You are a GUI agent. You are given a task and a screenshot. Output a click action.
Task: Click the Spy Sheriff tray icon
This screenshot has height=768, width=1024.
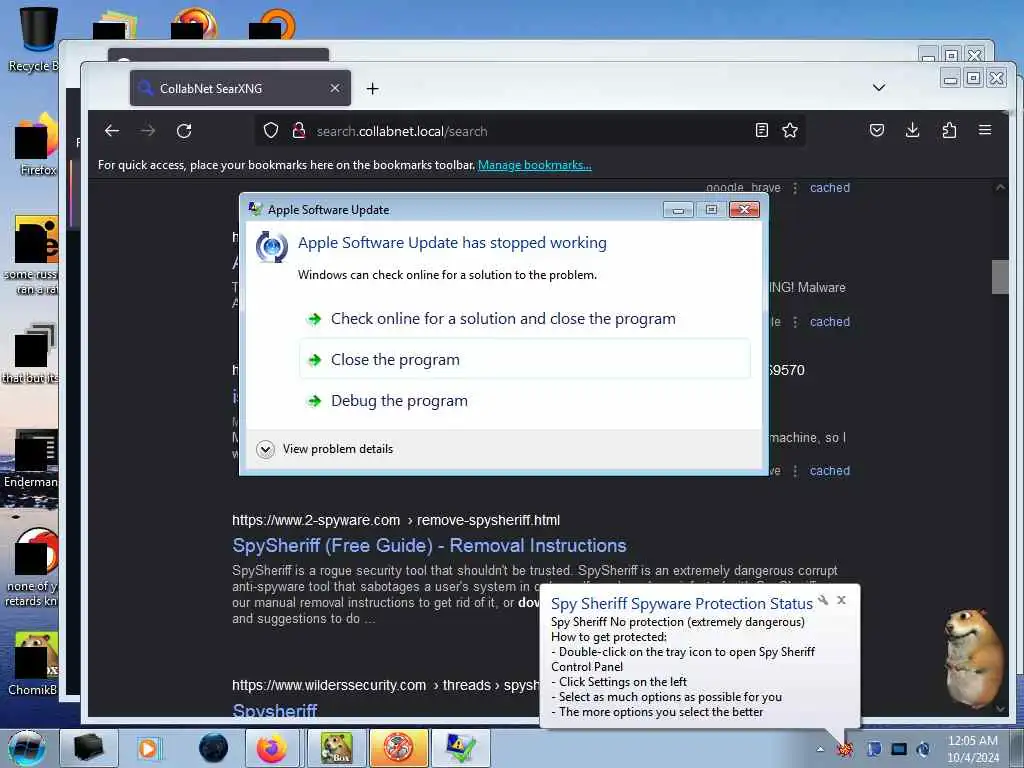coord(846,749)
